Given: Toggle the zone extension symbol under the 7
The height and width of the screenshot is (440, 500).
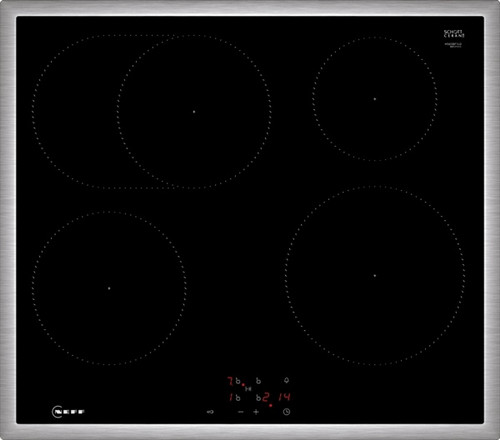Looking at the screenshot, I should (248, 389).
